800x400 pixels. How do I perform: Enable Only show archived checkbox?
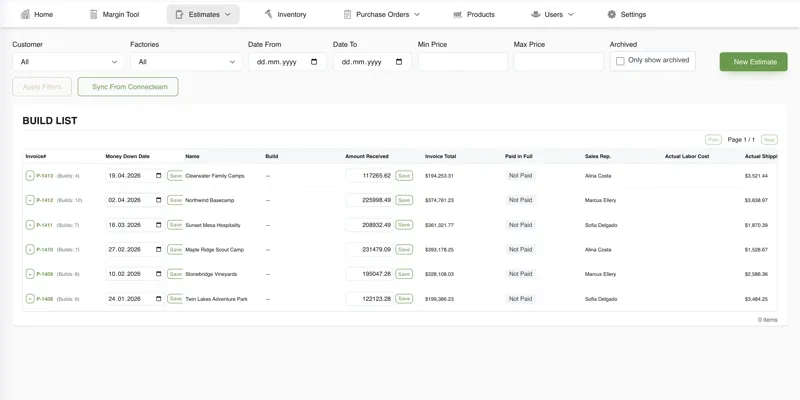[x=620, y=61]
